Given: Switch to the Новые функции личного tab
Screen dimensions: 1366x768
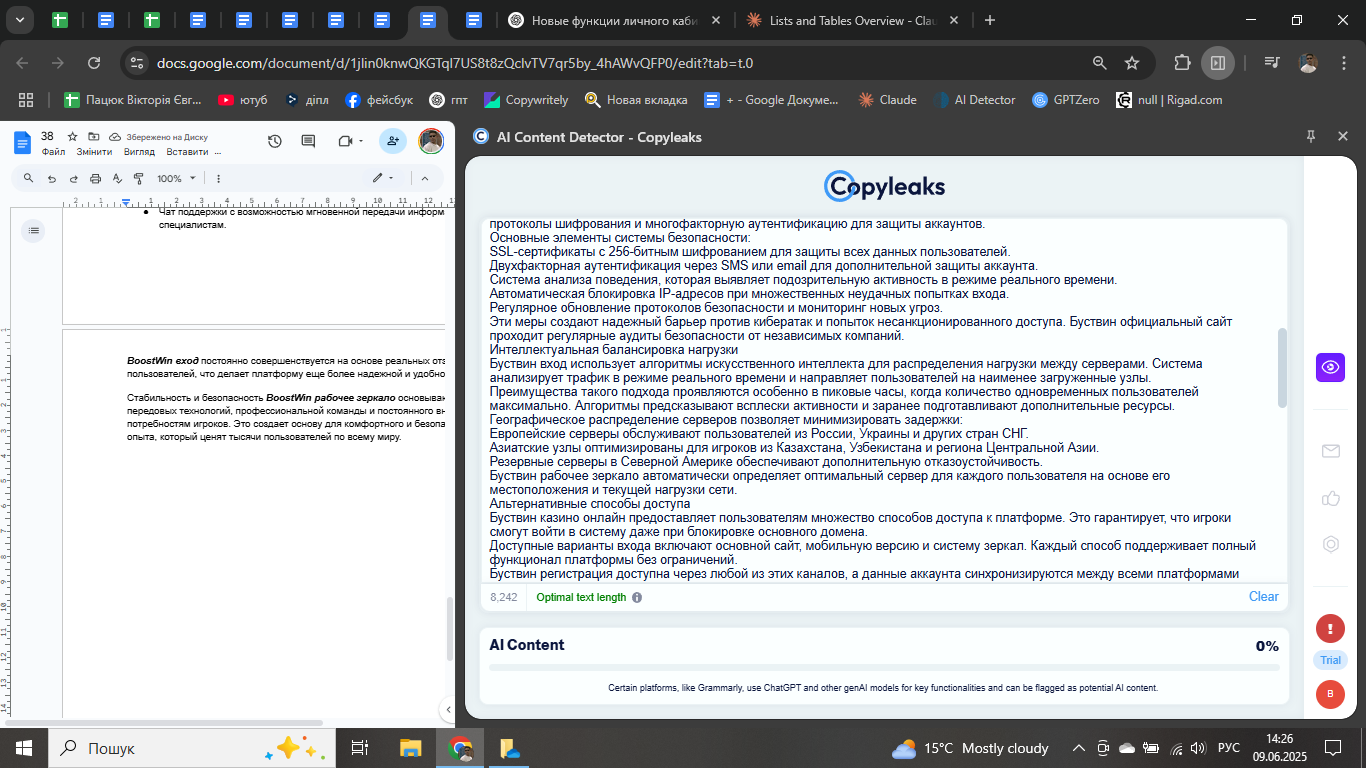Looking at the screenshot, I should 613,20.
